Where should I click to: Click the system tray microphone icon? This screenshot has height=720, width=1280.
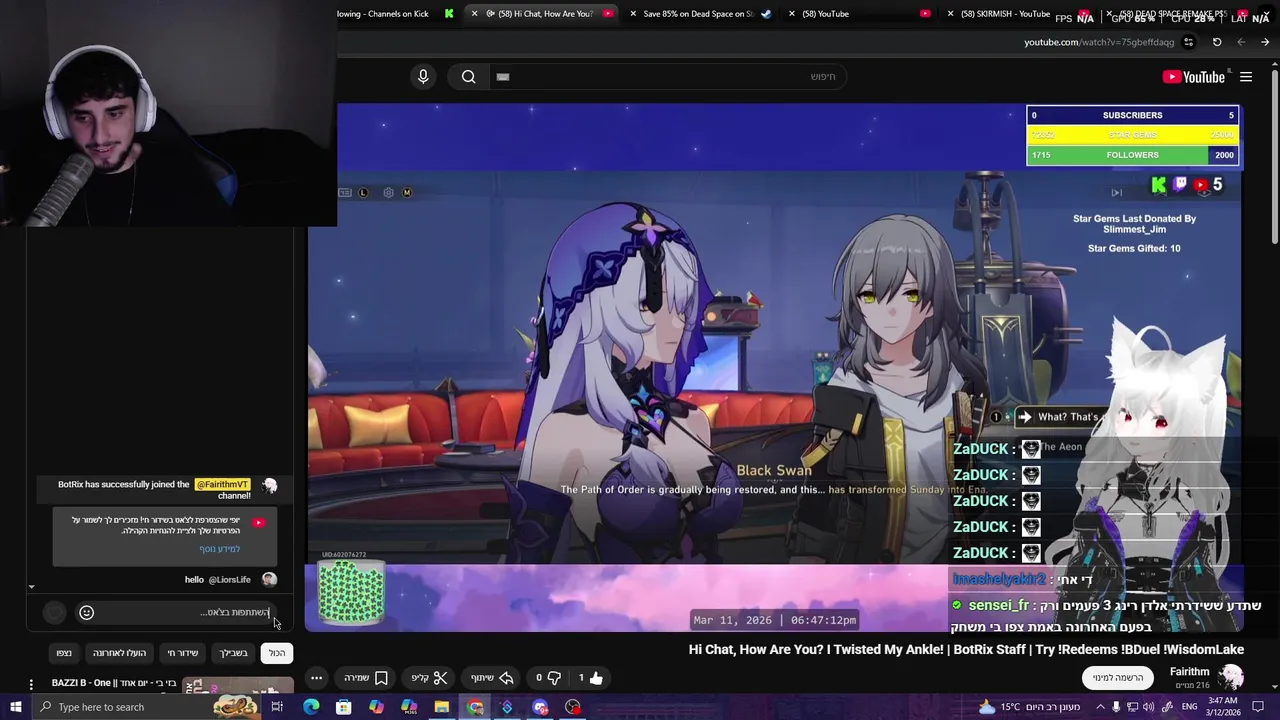(x=1116, y=707)
